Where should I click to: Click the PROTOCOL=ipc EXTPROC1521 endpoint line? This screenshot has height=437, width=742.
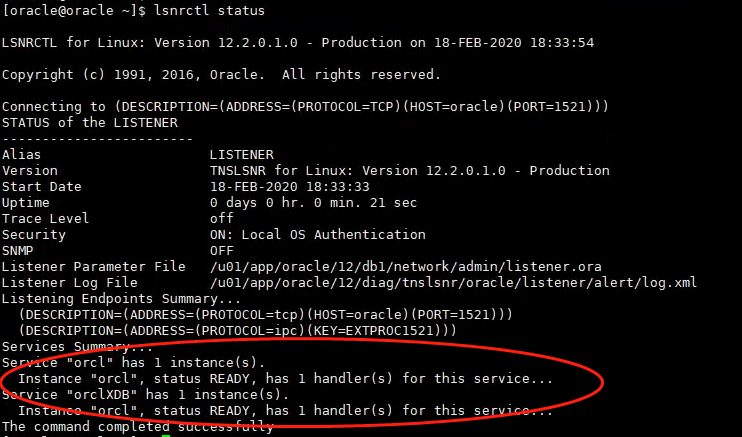pos(238,331)
